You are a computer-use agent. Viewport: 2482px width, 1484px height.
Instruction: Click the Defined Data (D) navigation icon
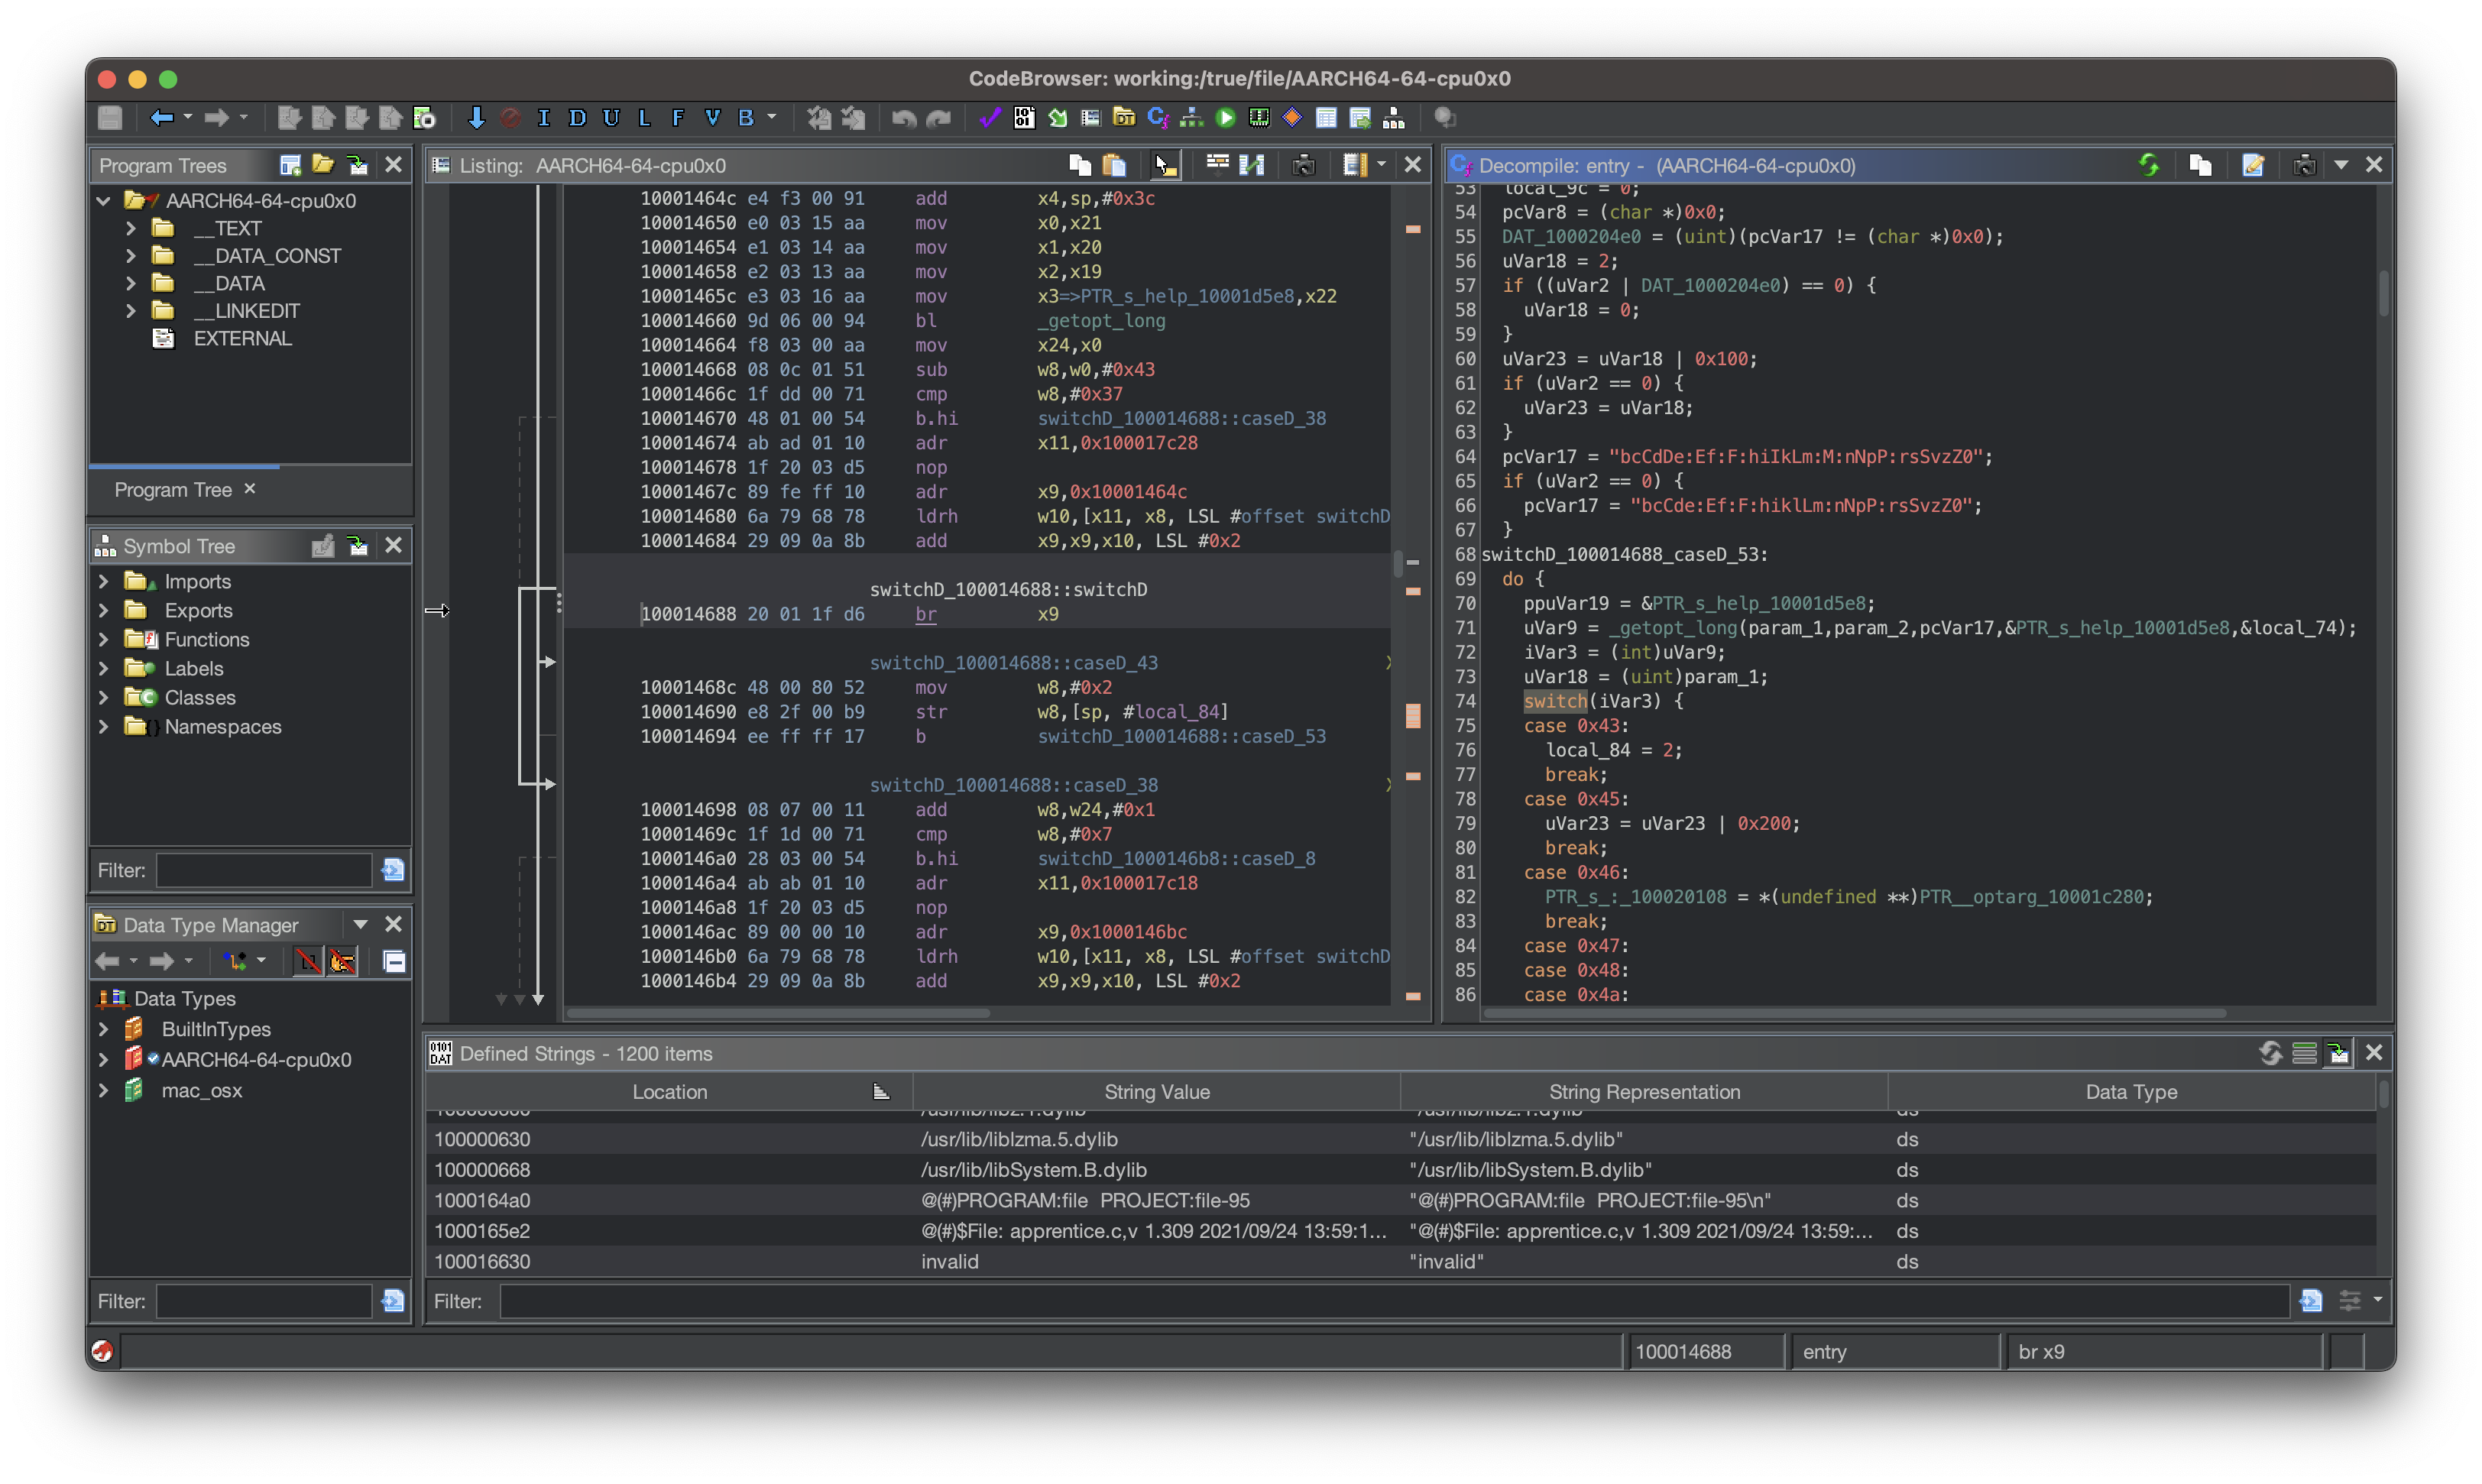click(x=577, y=118)
